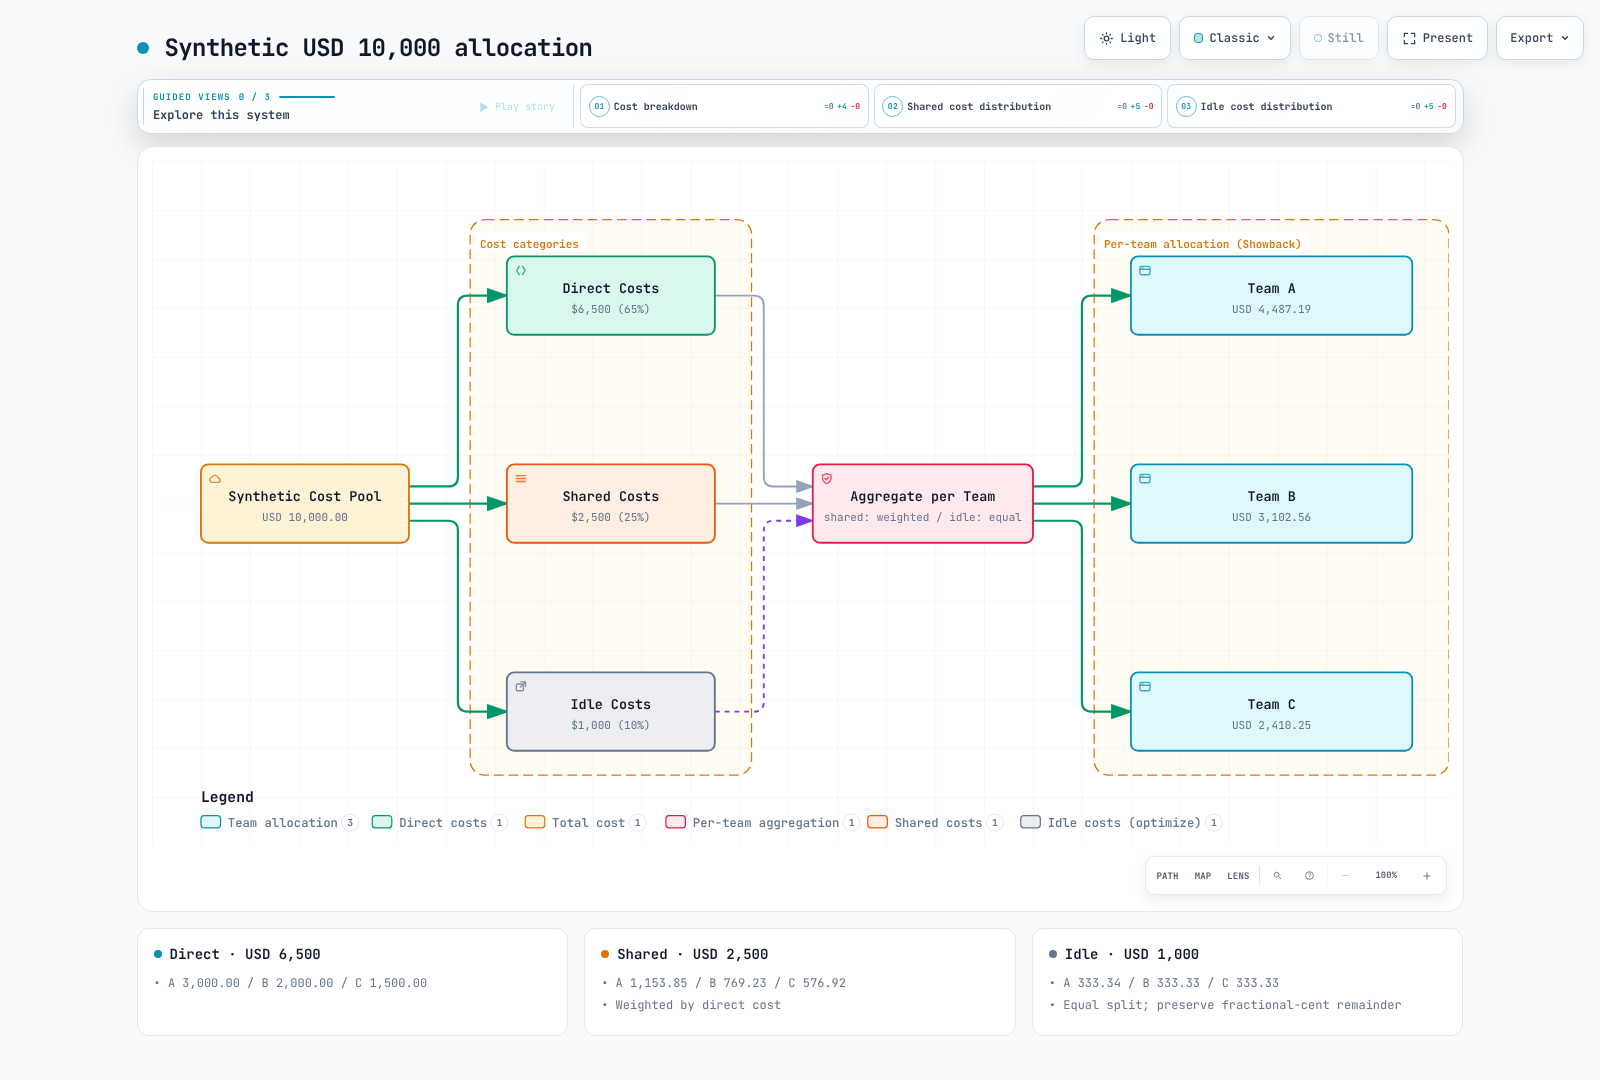Select the Cost breakdown guided view
The width and height of the screenshot is (1600, 1080).
[x=724, y=106]
